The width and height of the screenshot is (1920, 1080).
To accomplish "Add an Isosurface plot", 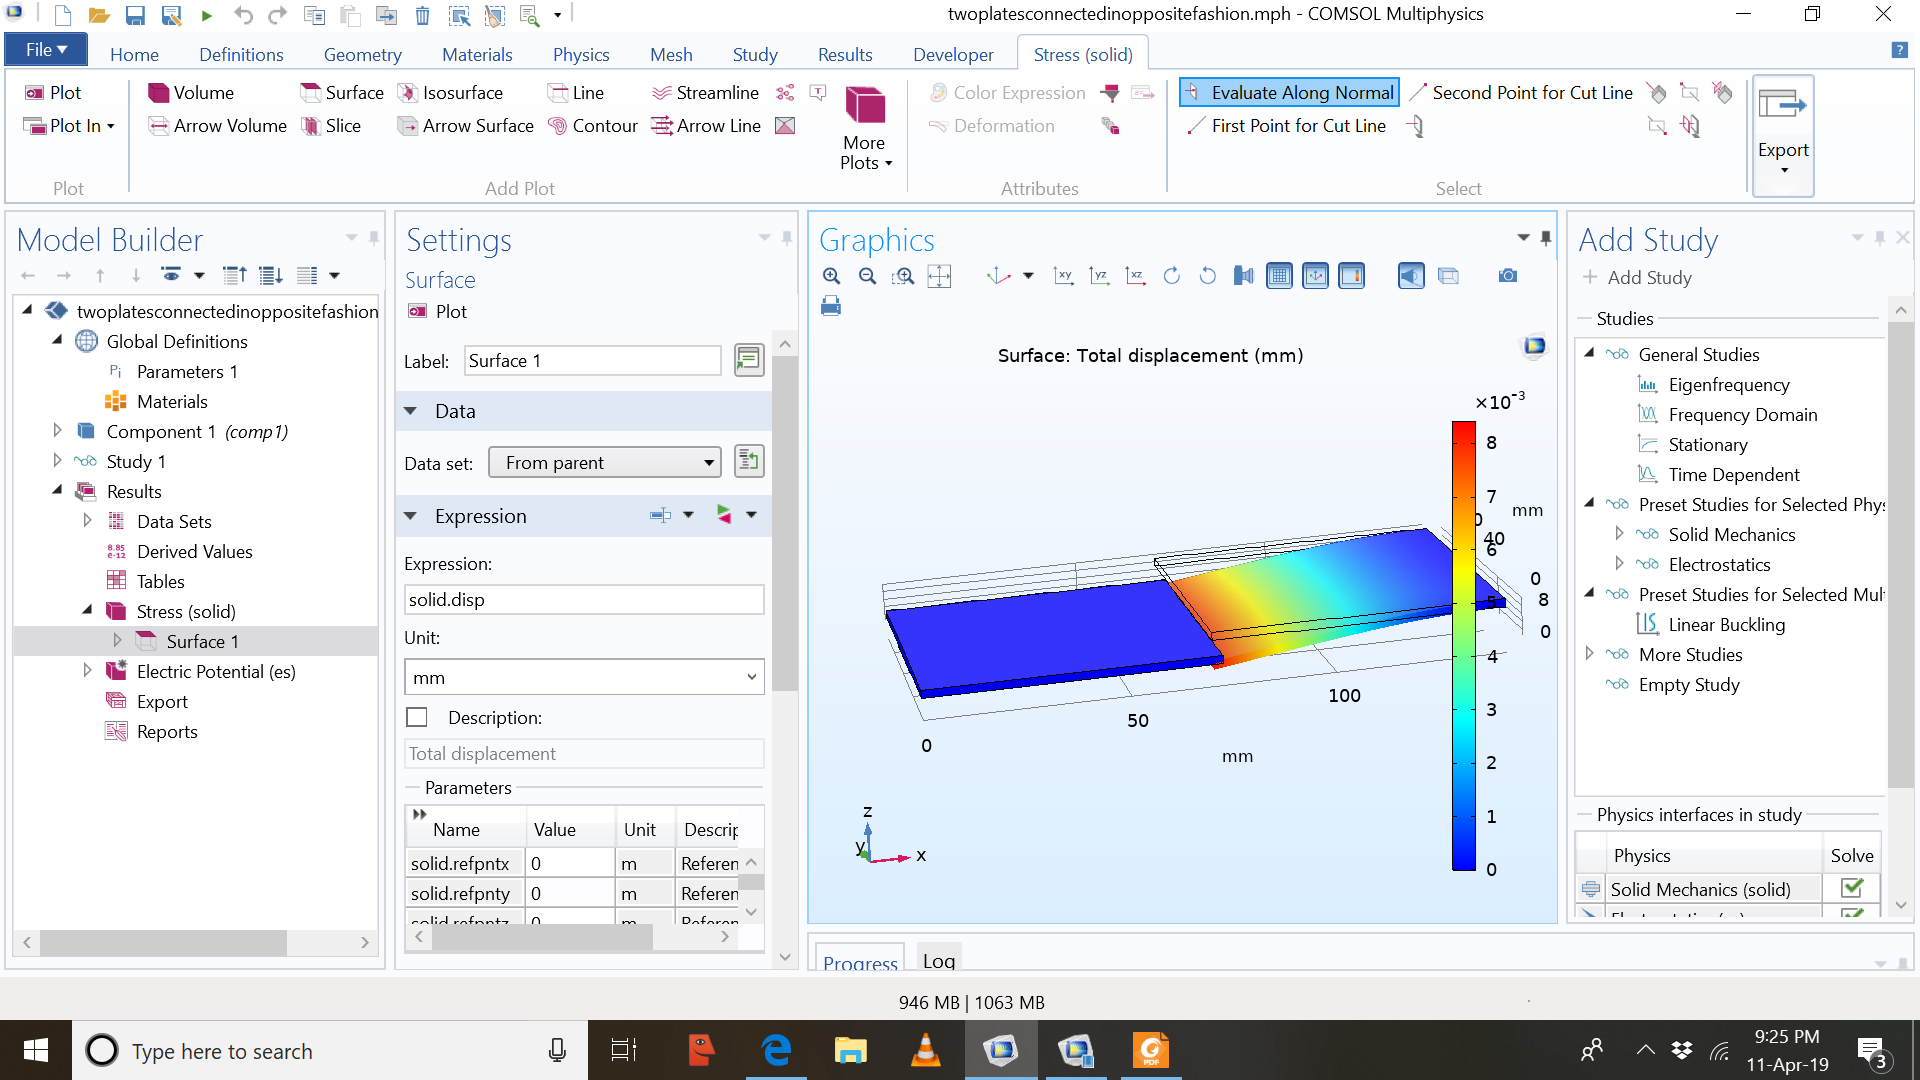I will pyautogui.click(x=450, y=92).
